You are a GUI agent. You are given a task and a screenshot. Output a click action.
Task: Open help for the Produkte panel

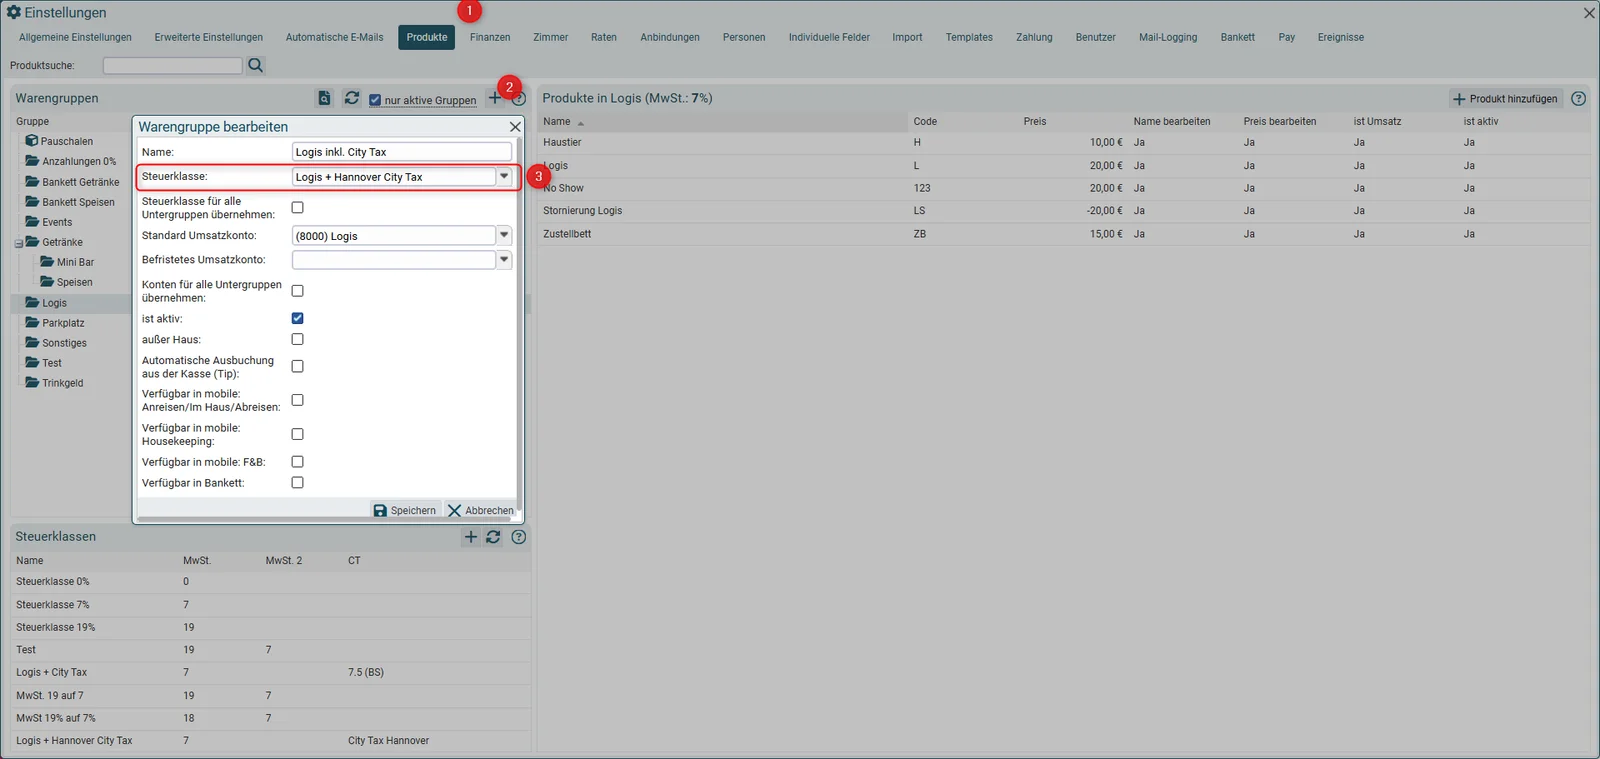pyautogui.click(x=1578, y=98)
